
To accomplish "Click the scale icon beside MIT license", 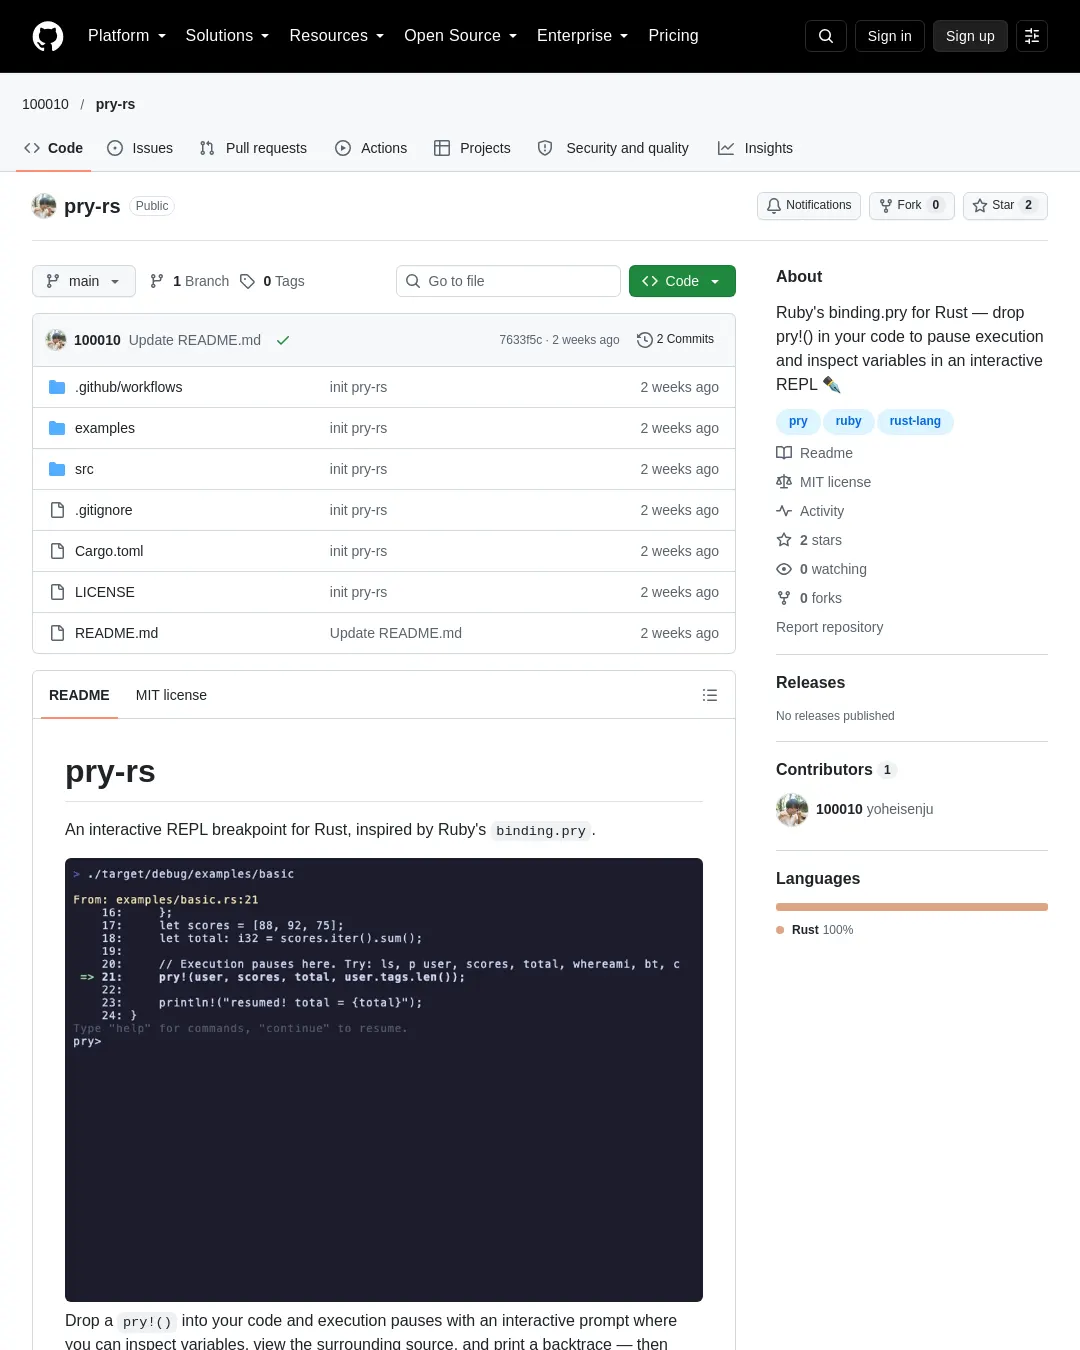I will [784, 482].
